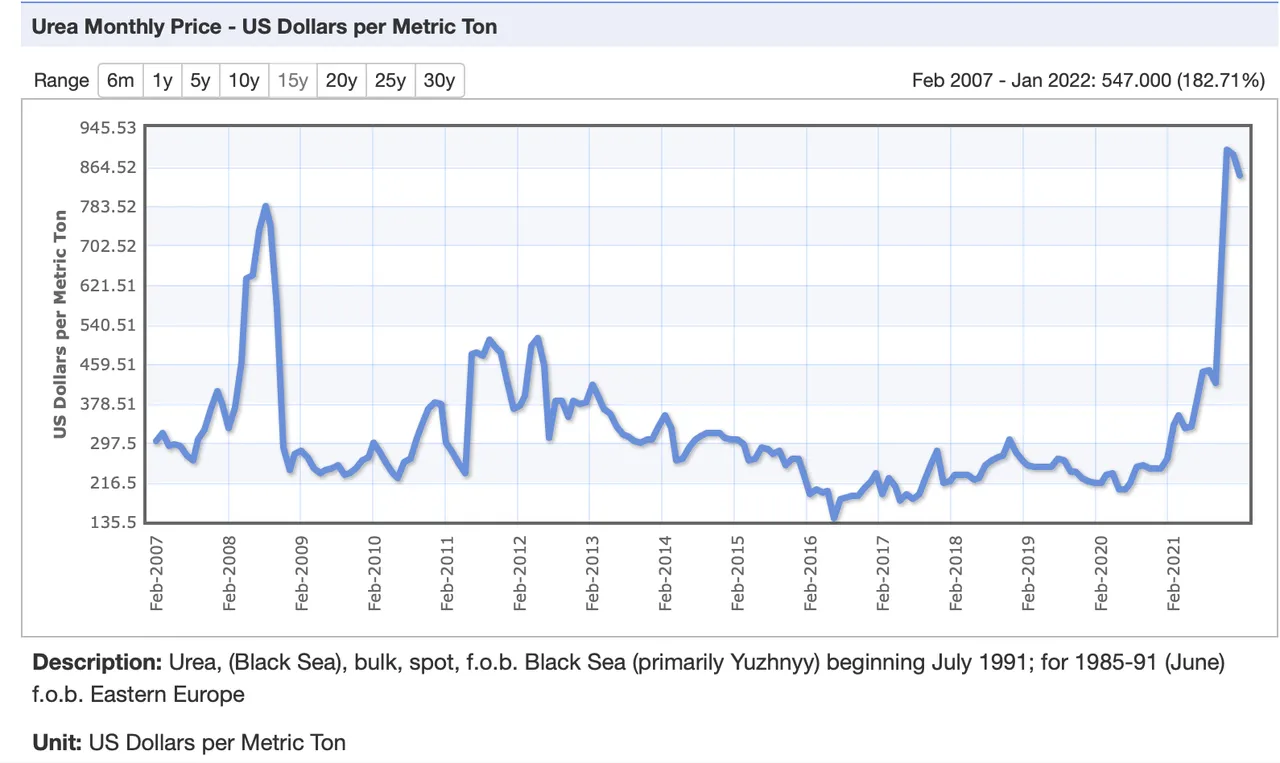1280x763 pixels.
Task: Click the 'Range' label
Action: [x=62, y=81]
